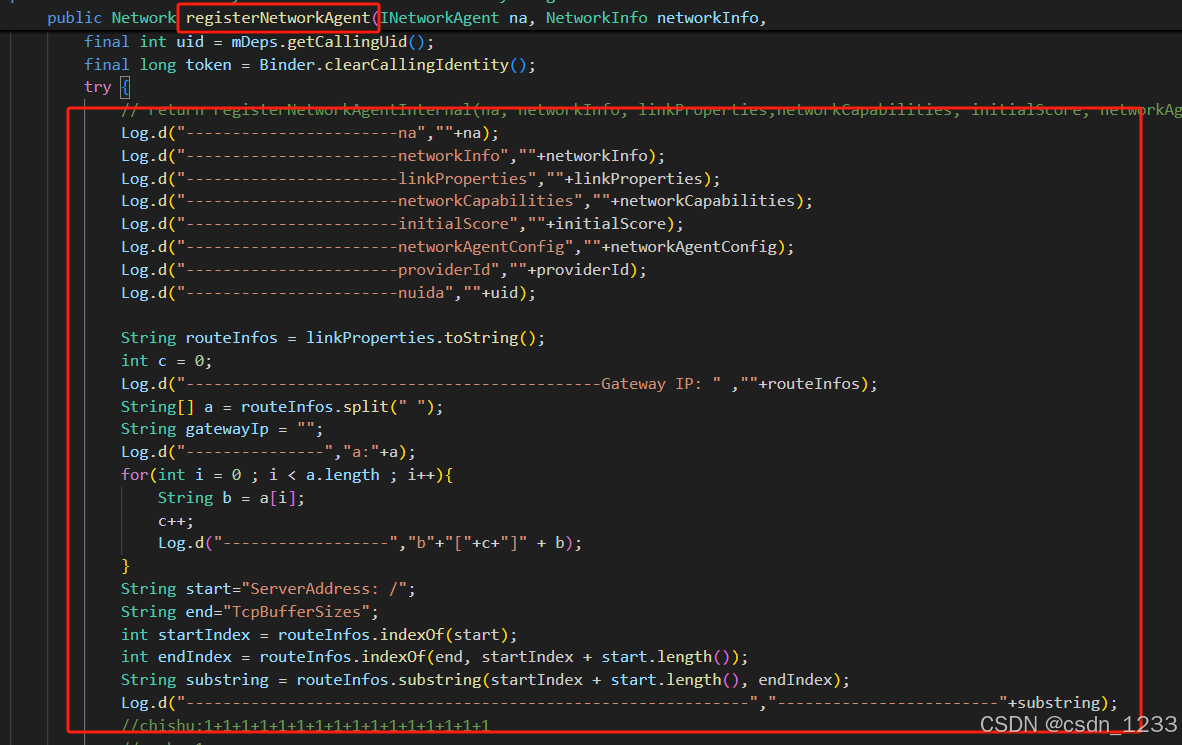Click the //chishu comment line
The width and height of the screenshot is (1182, 745).
[x=305, y=725]
